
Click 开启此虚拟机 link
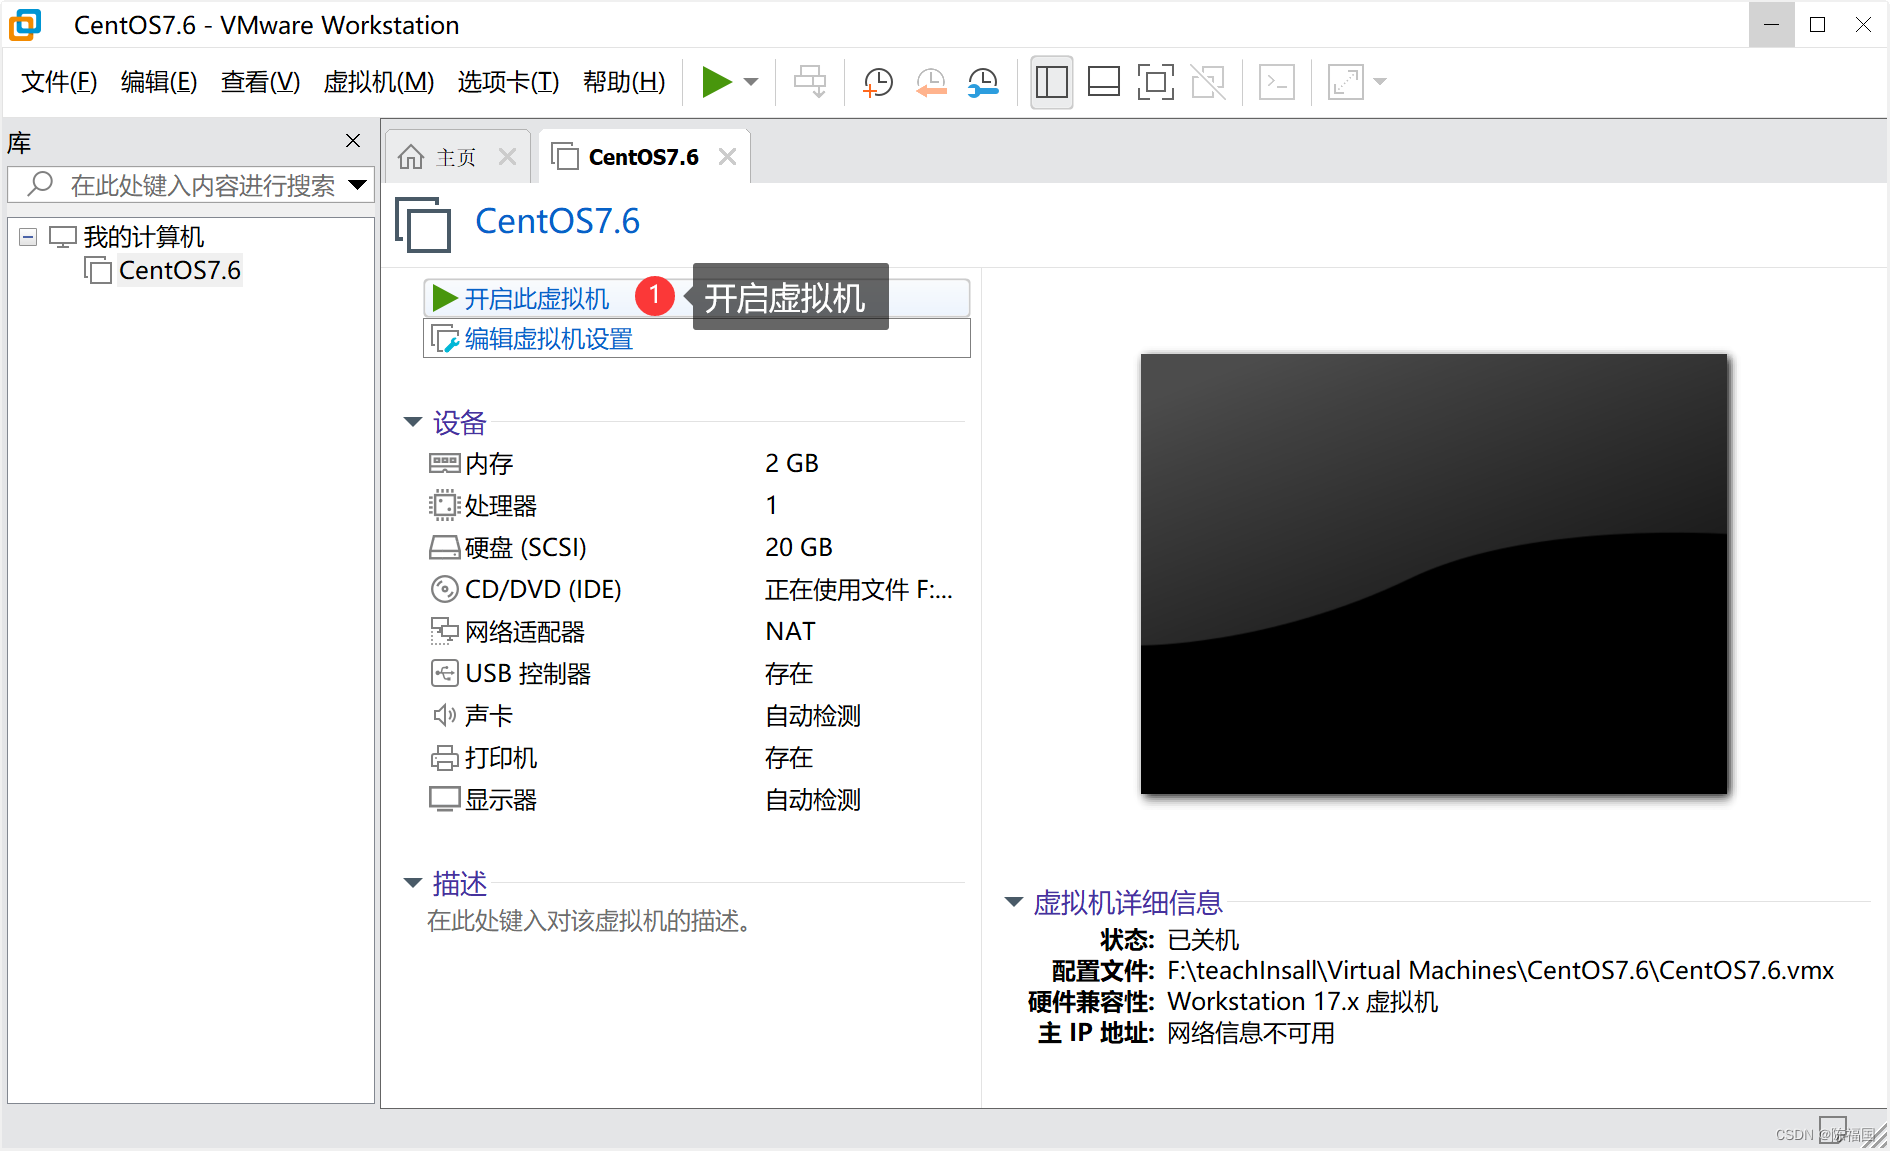[537, 298]
